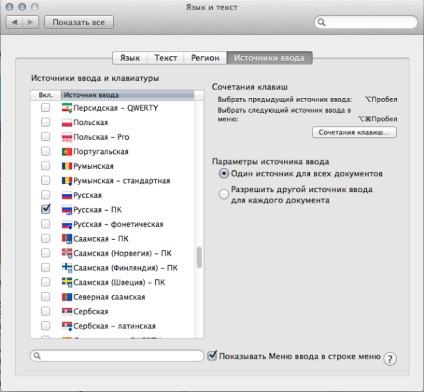Click the Румынская flag icon
424x392 pixels.
(x=67, y=166)
